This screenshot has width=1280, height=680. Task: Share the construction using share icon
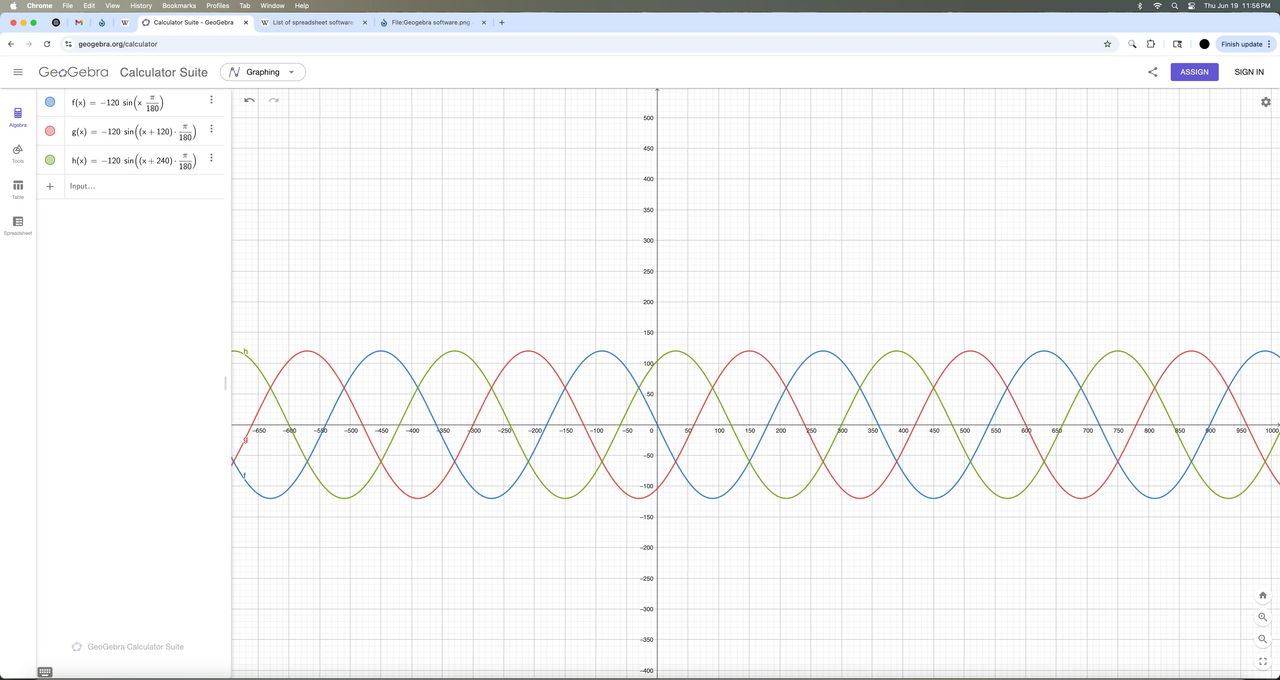tap(1153, 72)
